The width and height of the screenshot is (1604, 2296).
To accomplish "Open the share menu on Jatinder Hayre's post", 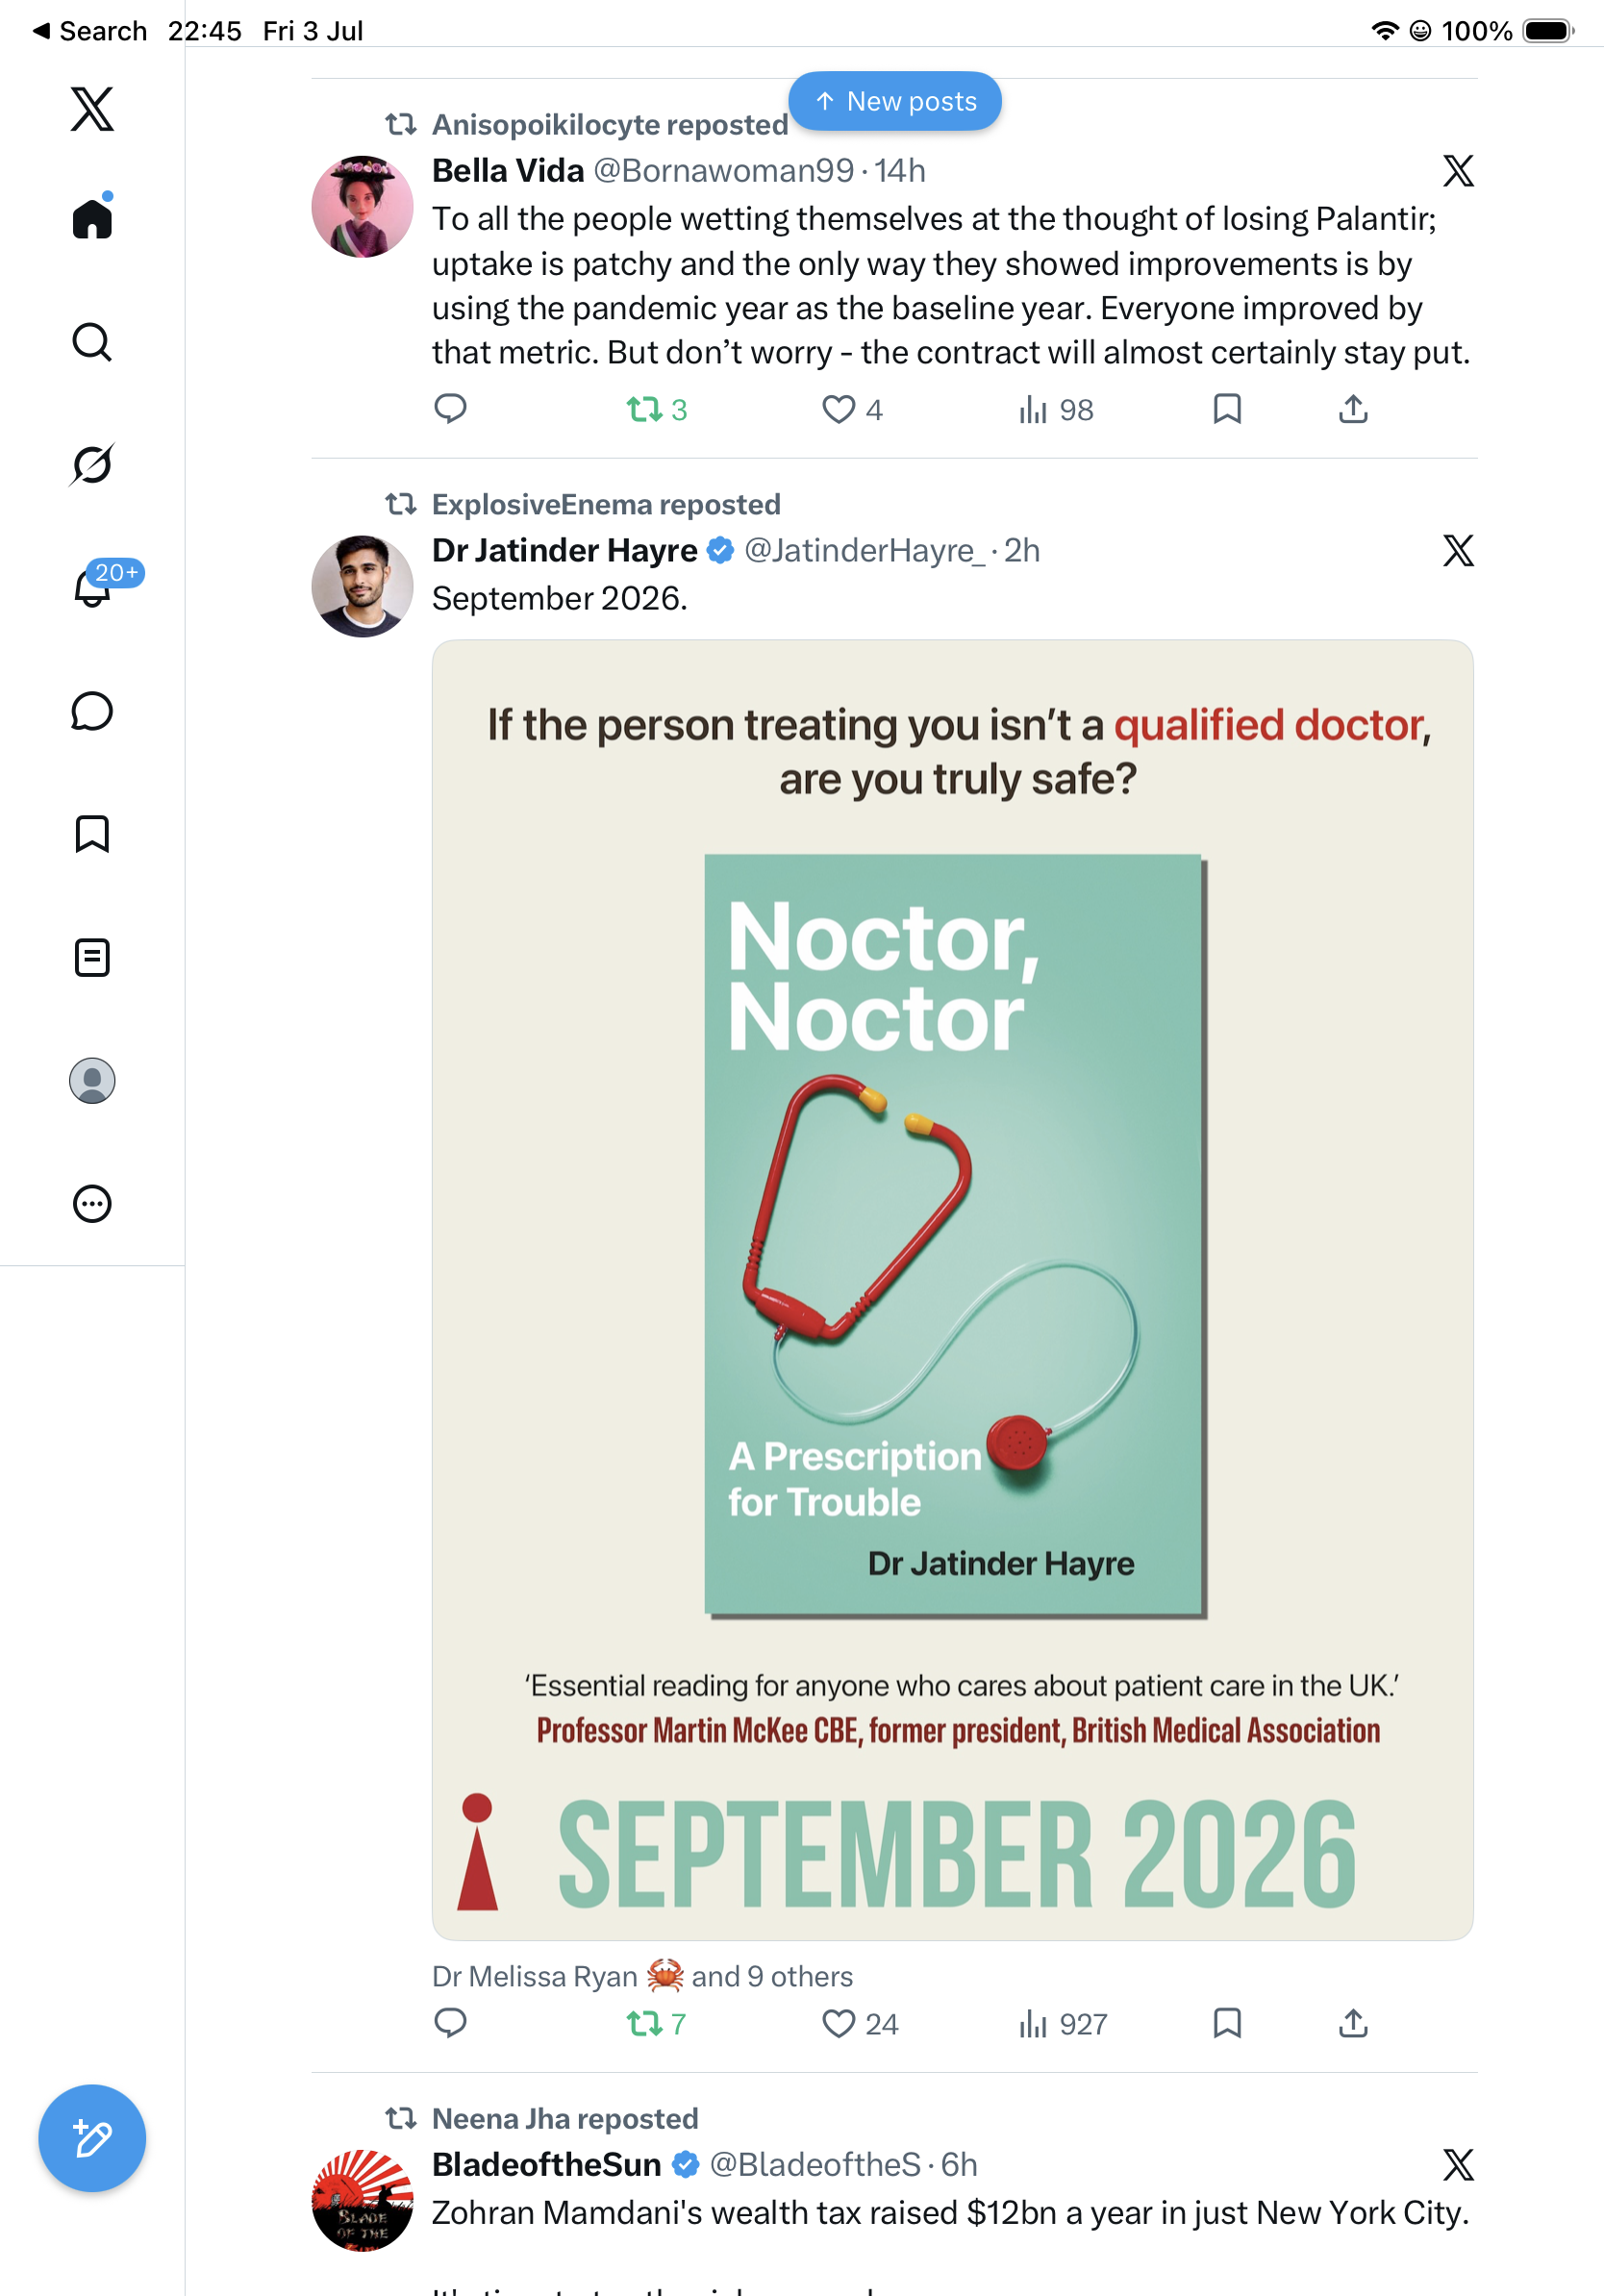I will point(1353,2023).
